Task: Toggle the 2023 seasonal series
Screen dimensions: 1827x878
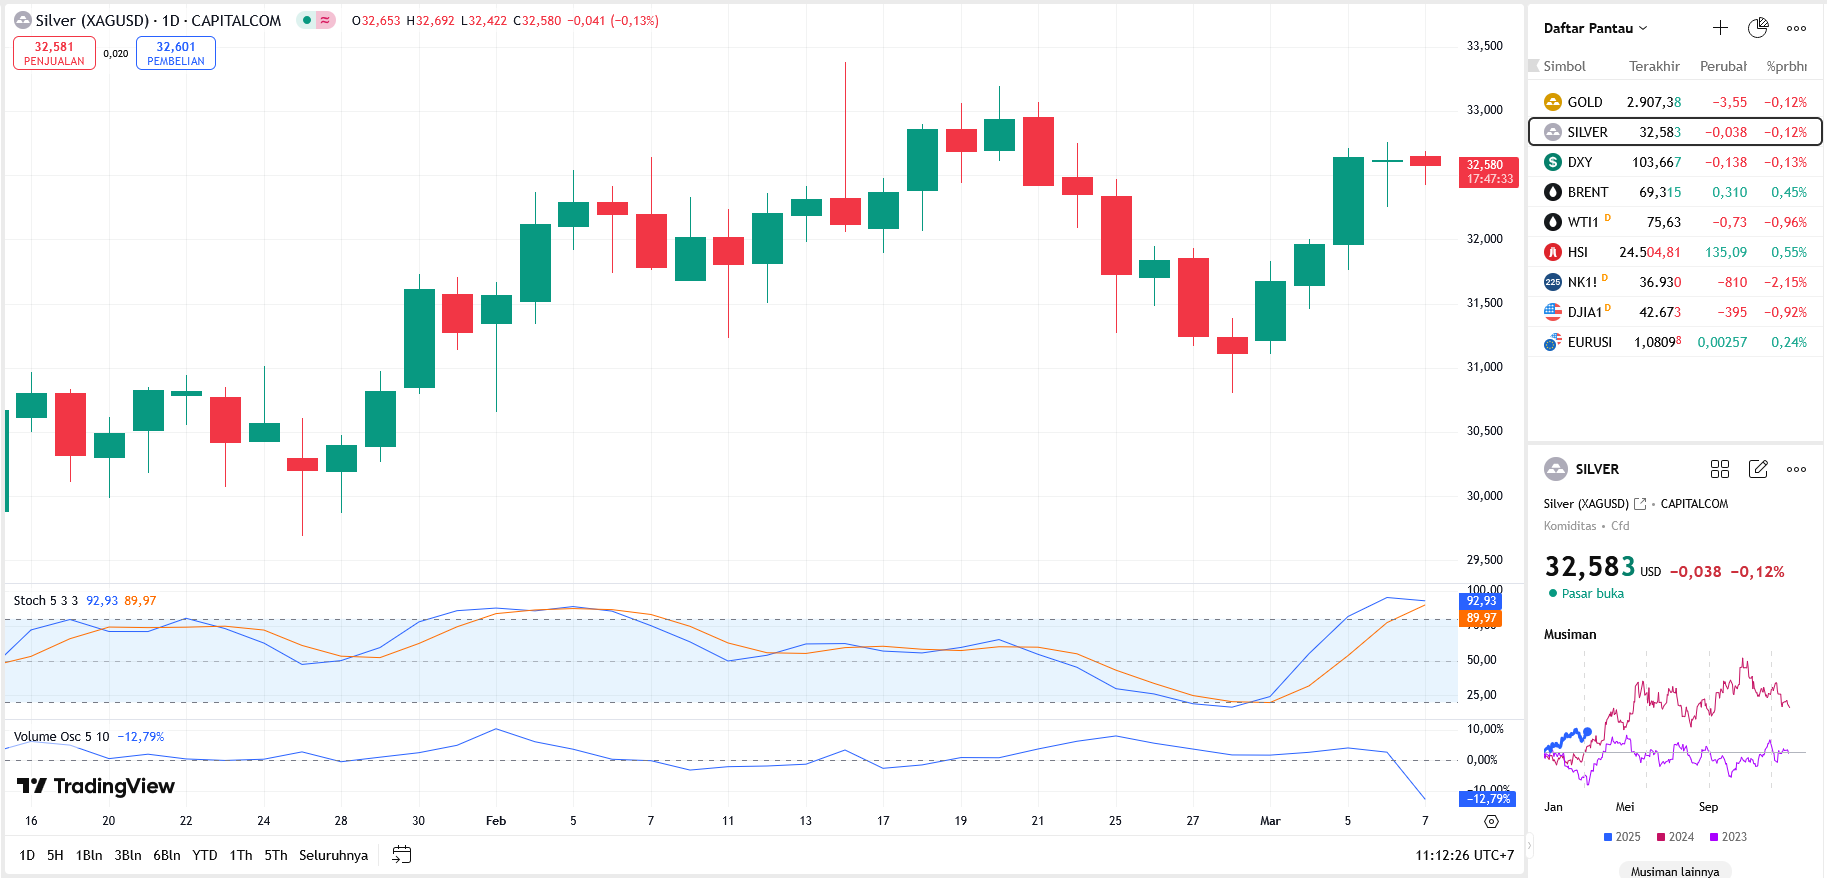Action: [x=1728, y=837]
